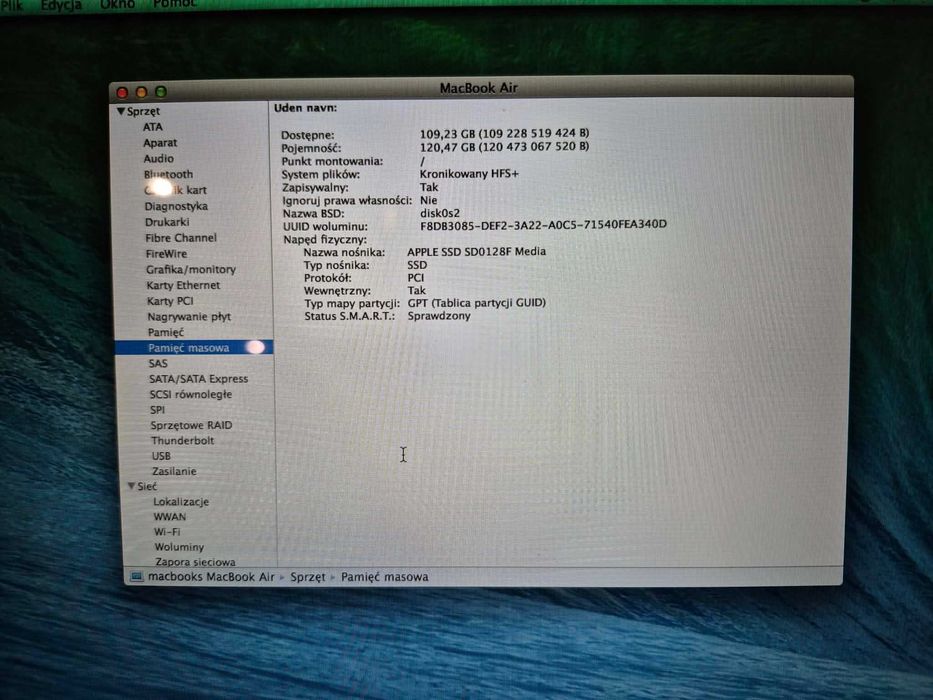
Task: Select FireWire in the sidebar
Action: click(x=167, y=254)
